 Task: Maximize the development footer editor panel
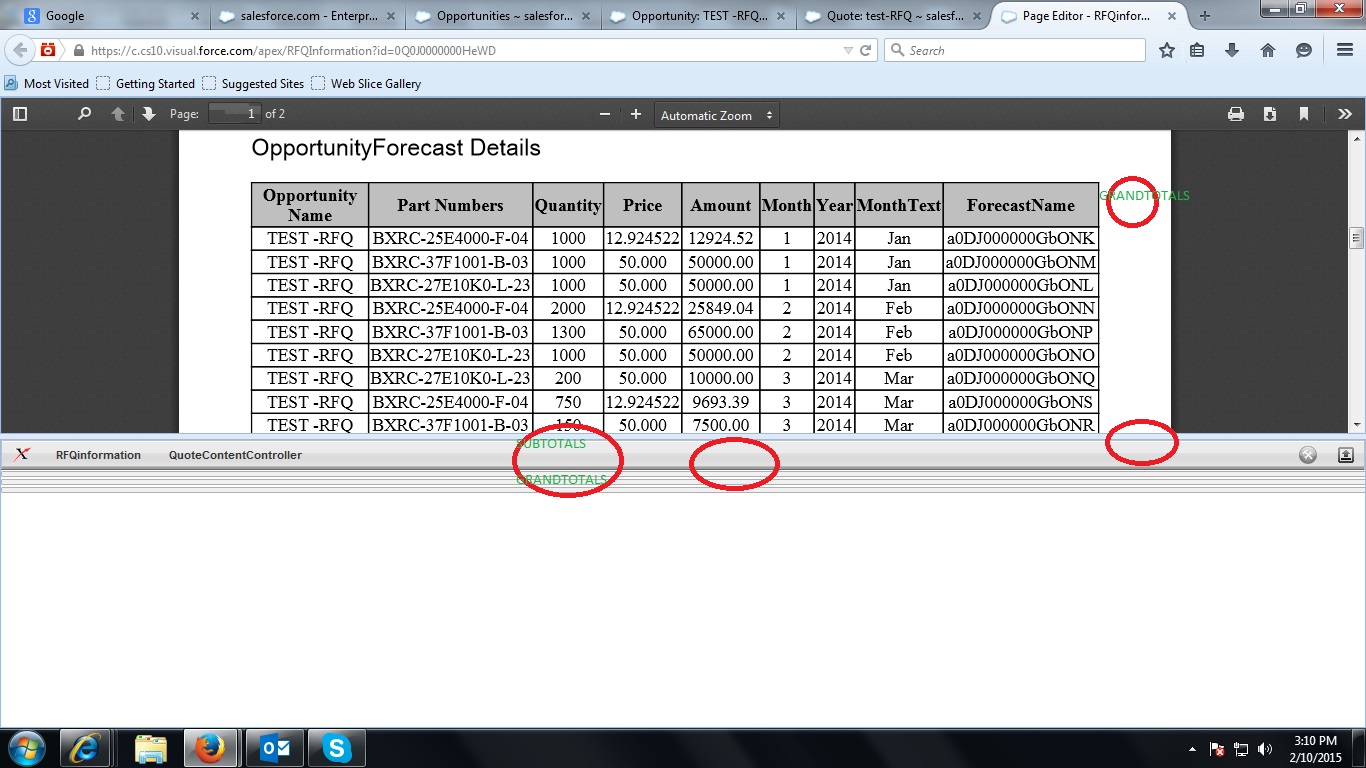pos(1346,455)
